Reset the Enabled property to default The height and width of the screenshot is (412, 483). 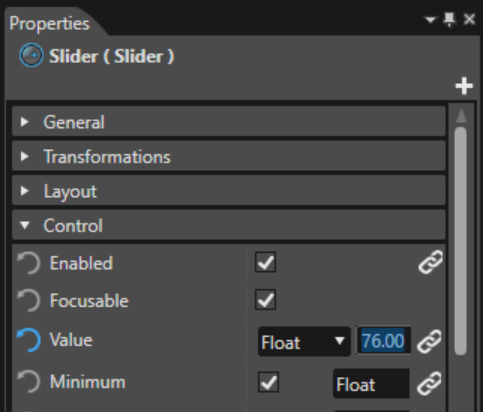(29, 263)
